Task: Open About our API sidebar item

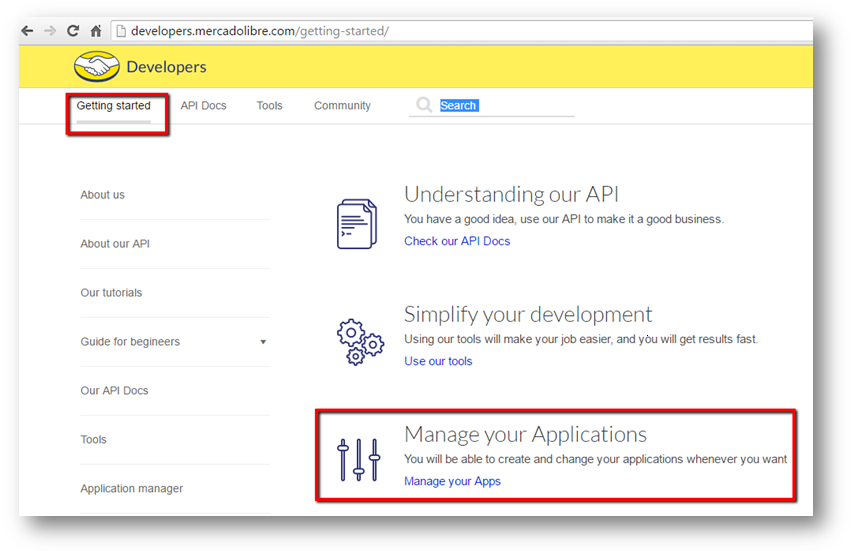Action: tap(115, 244)
